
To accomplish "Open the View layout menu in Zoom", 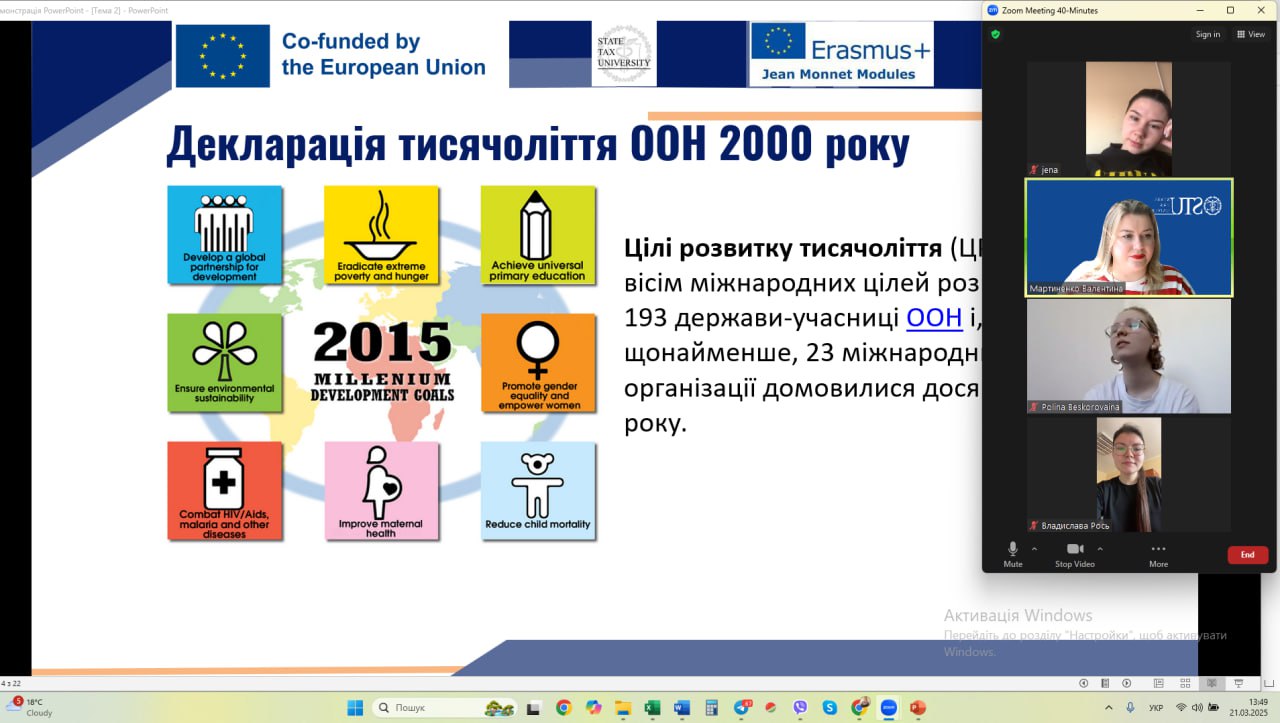I will [x=1251, y=34].
